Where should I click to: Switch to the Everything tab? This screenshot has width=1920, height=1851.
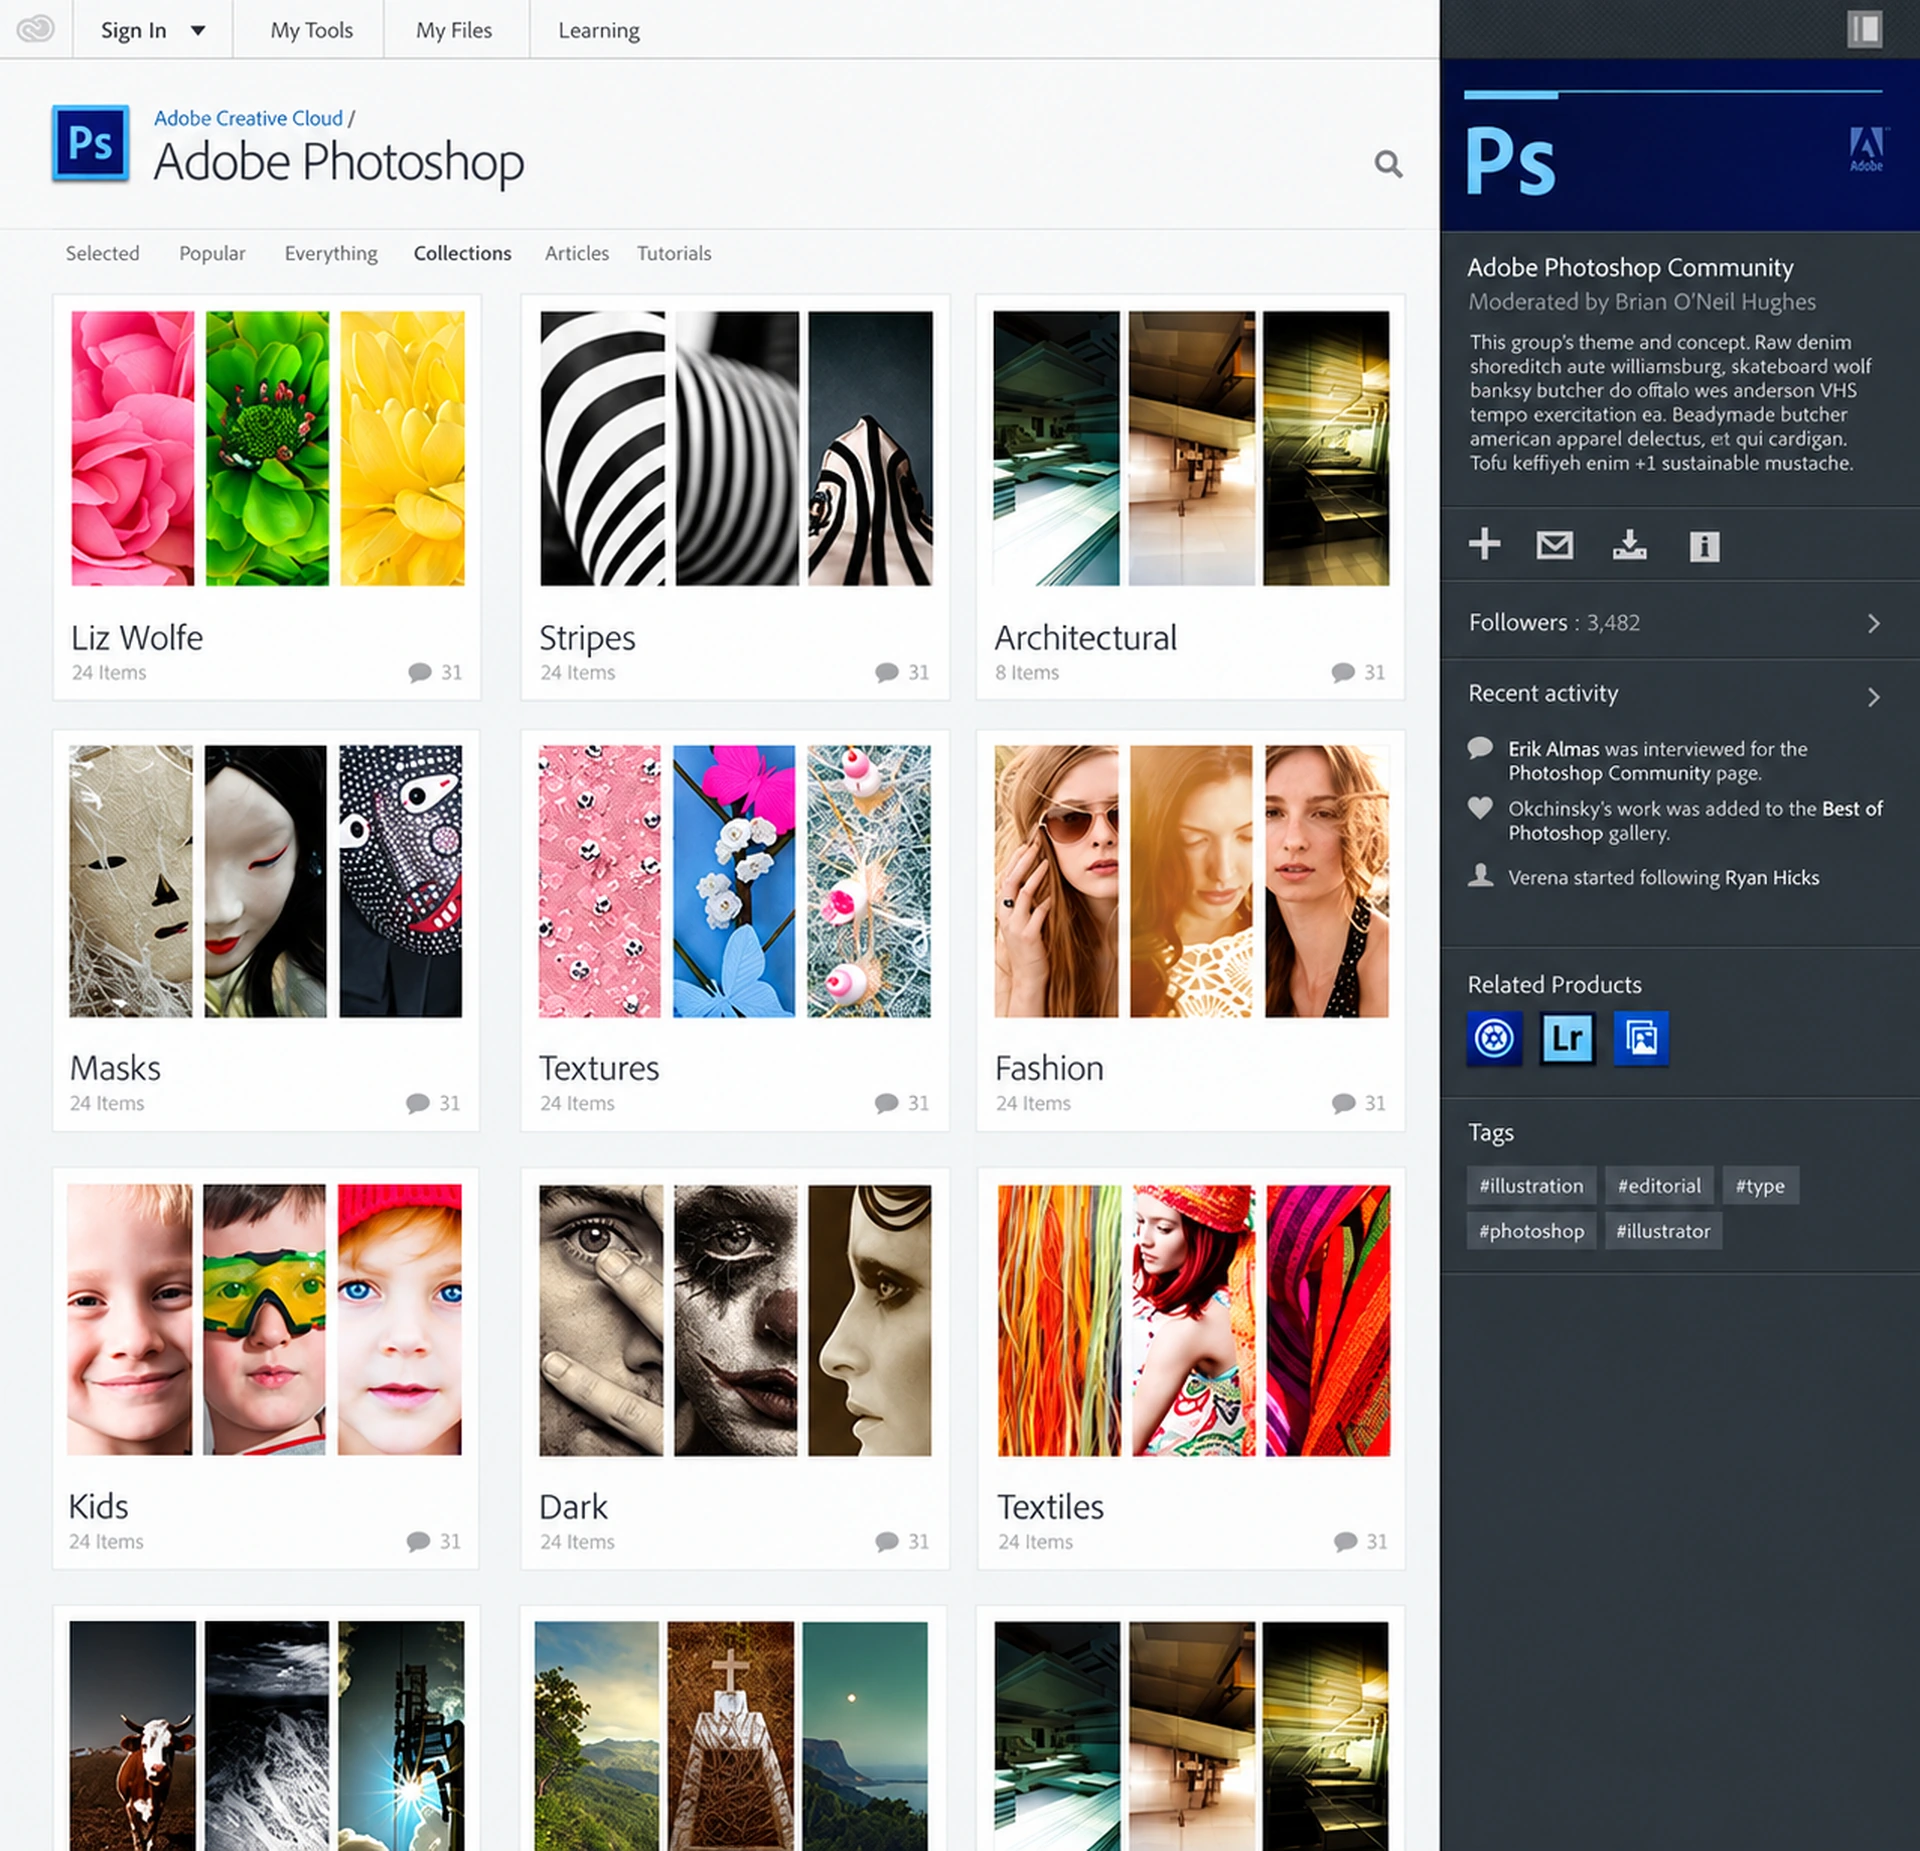coord(331,253)
